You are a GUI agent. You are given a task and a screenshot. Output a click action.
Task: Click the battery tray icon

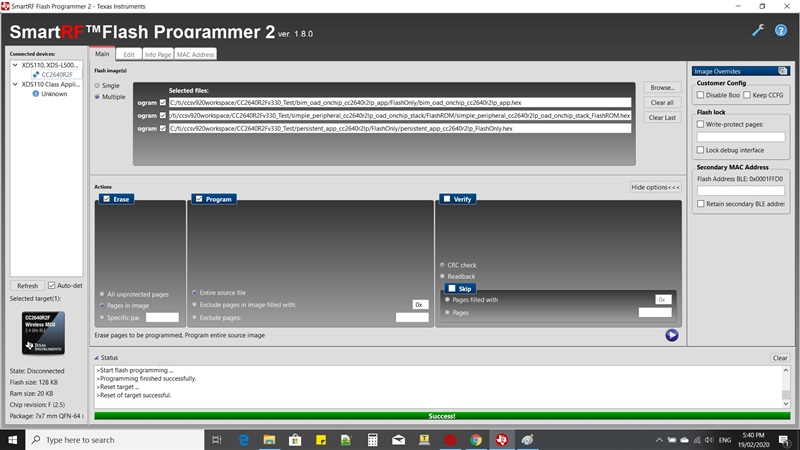672,440
